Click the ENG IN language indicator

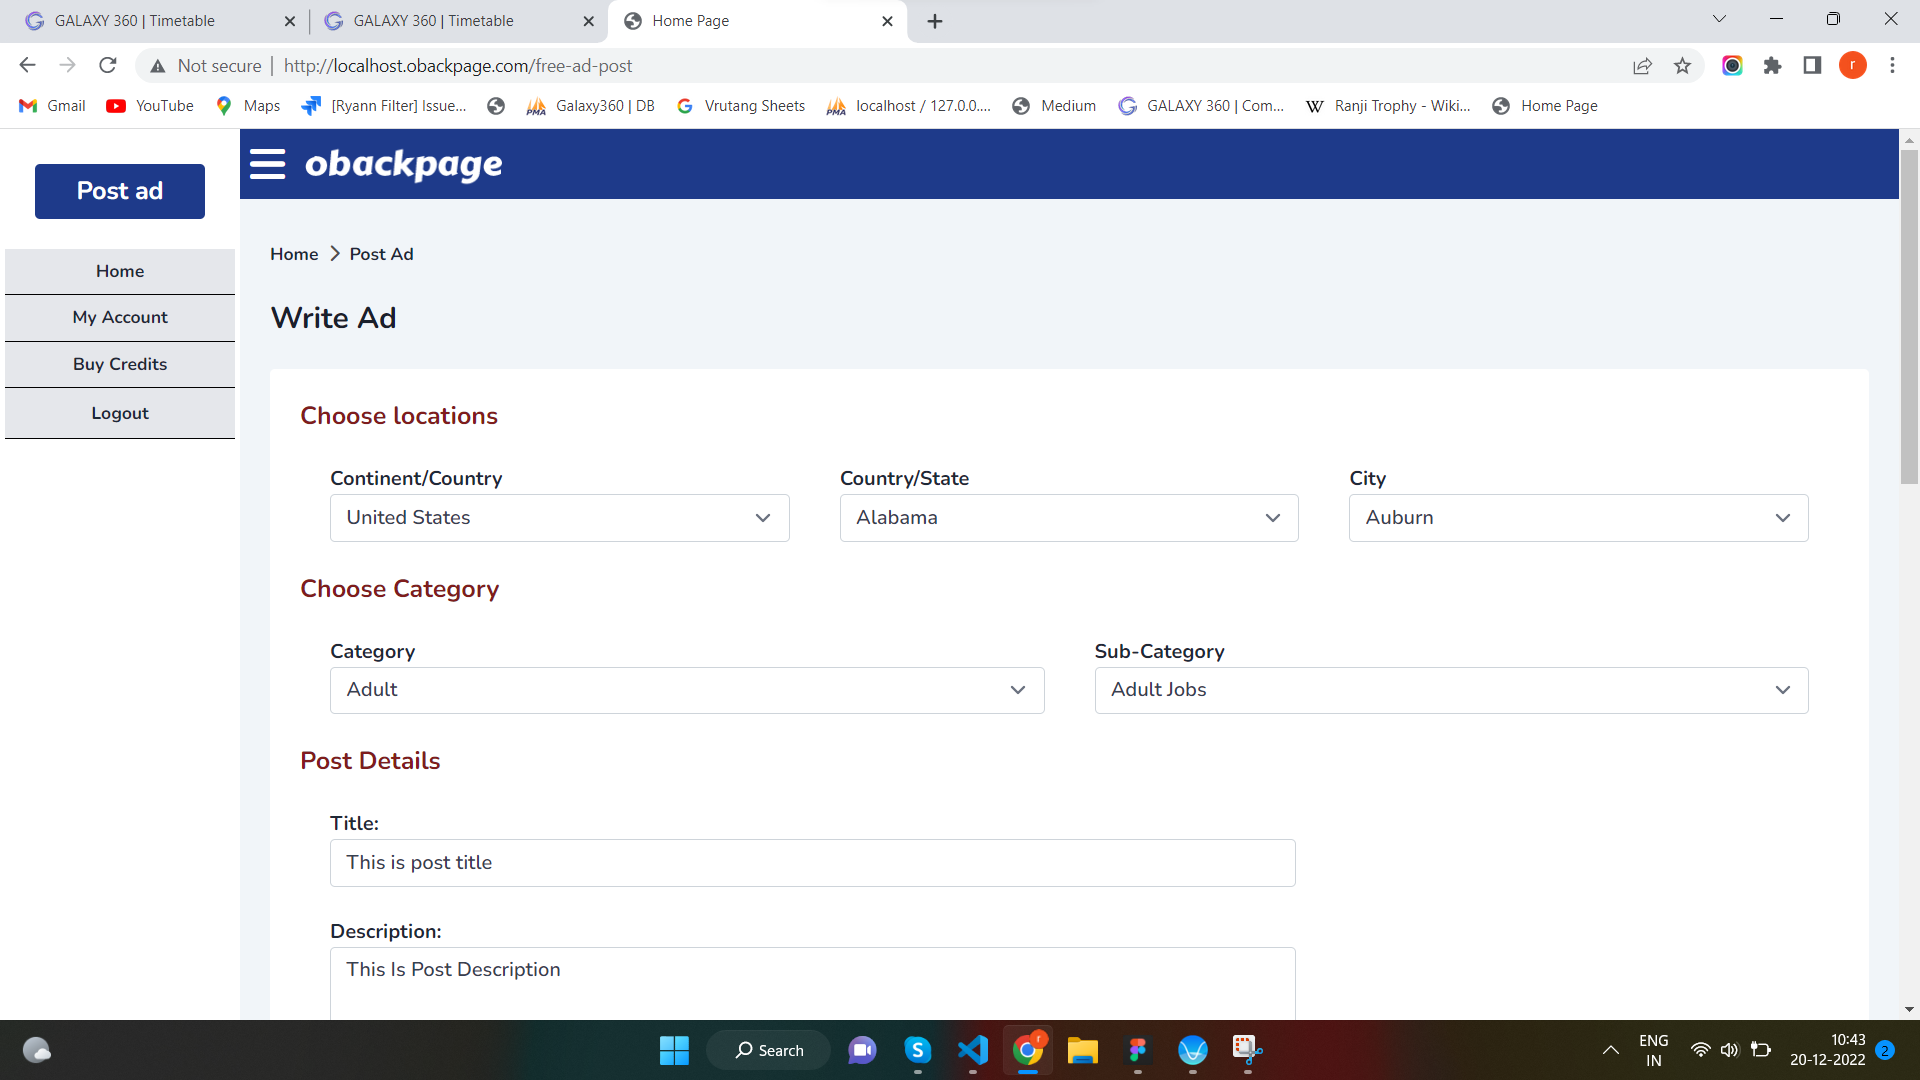[1653, 1050]
